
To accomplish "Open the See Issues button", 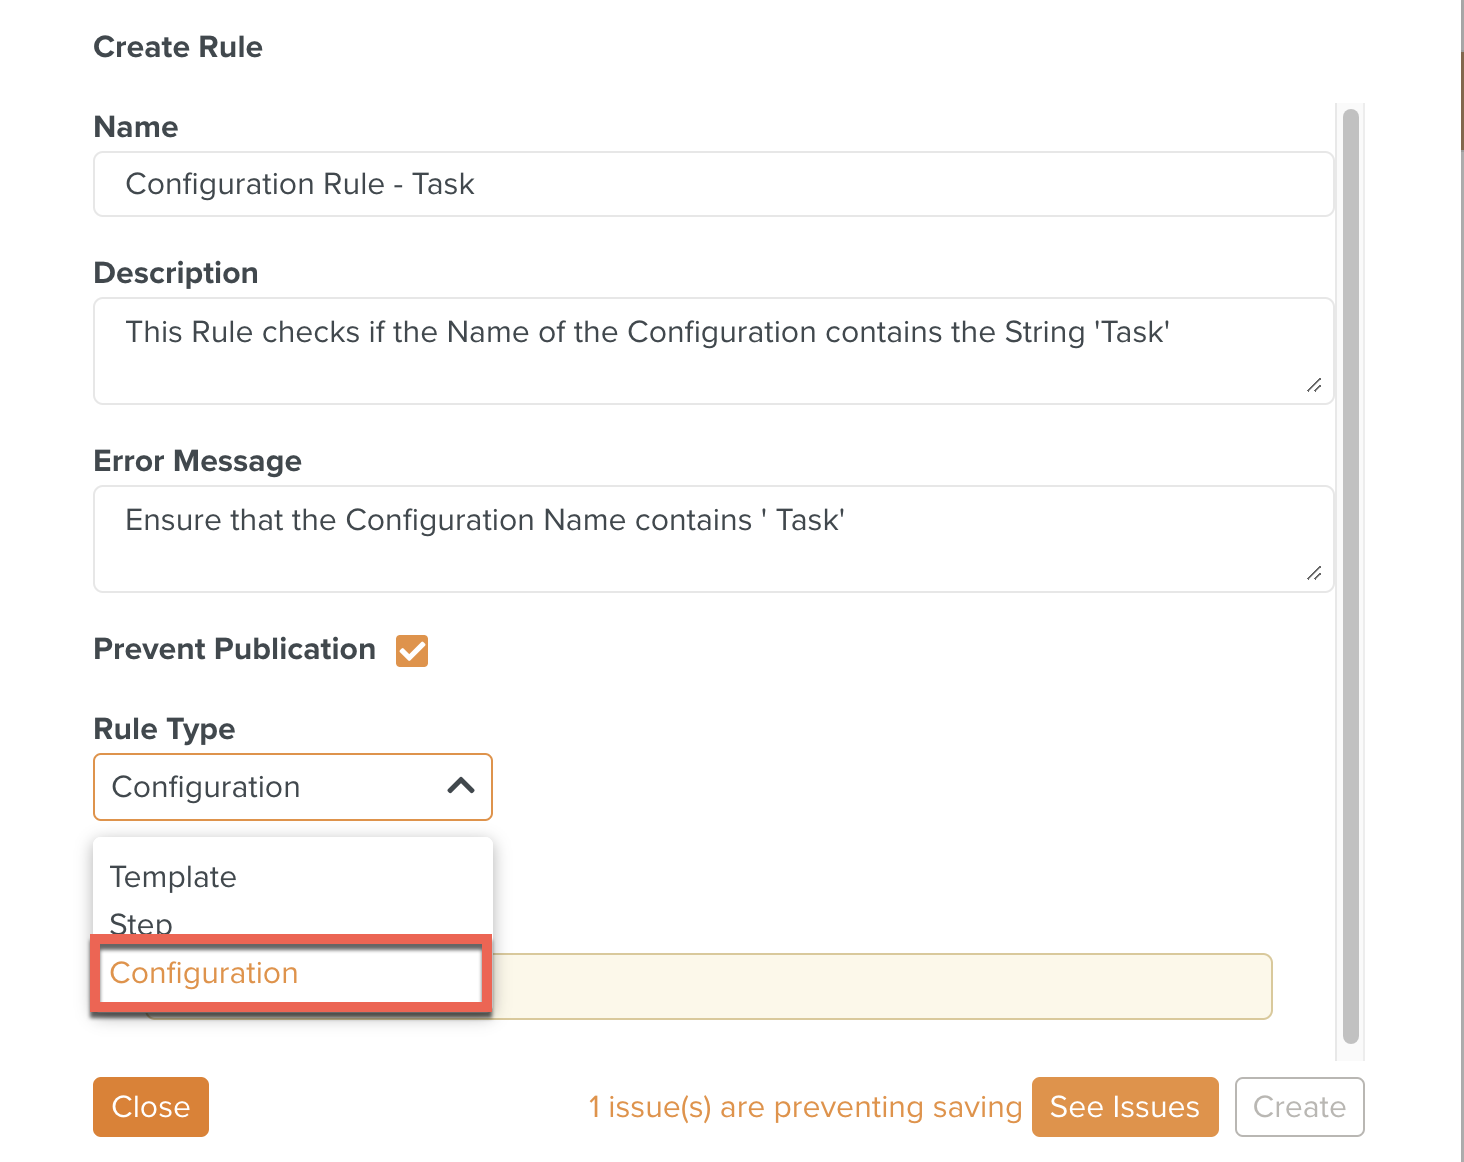I will click(x=1124, y=1107).
